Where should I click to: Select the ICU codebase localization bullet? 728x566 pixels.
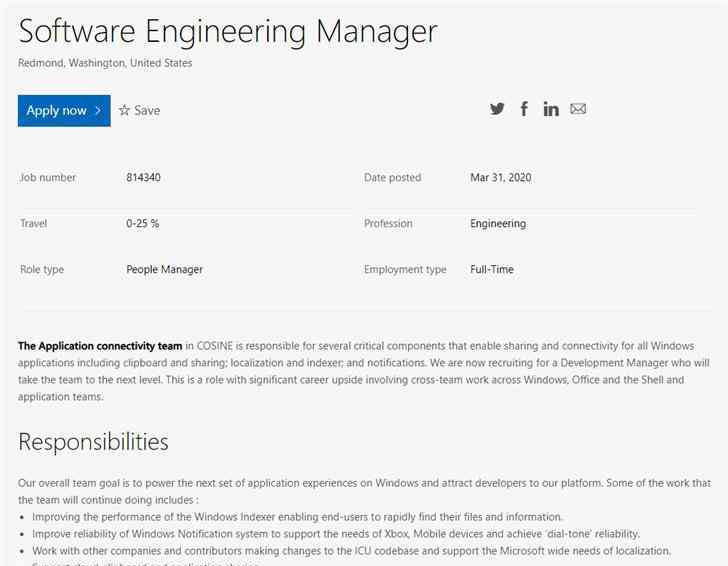(x=351, y=551)
